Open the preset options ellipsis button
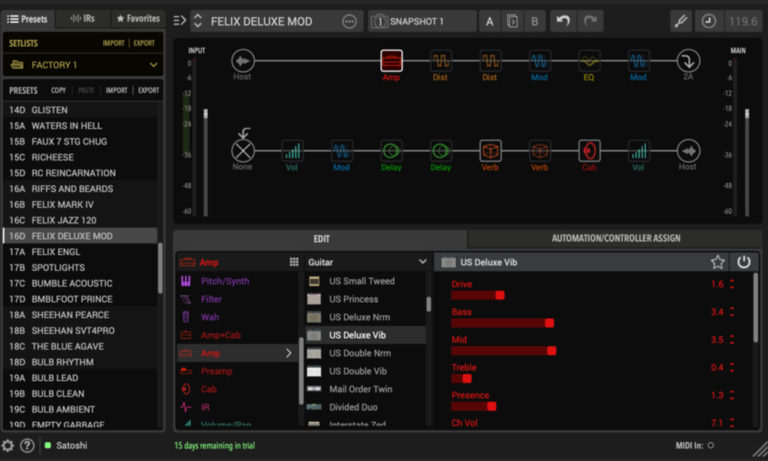 pyautogui.click(x=349, y=22)
